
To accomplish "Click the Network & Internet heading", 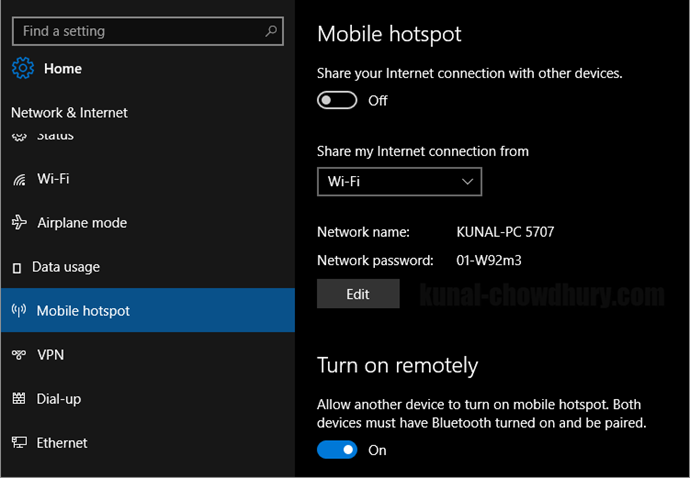I will point(70,113).
